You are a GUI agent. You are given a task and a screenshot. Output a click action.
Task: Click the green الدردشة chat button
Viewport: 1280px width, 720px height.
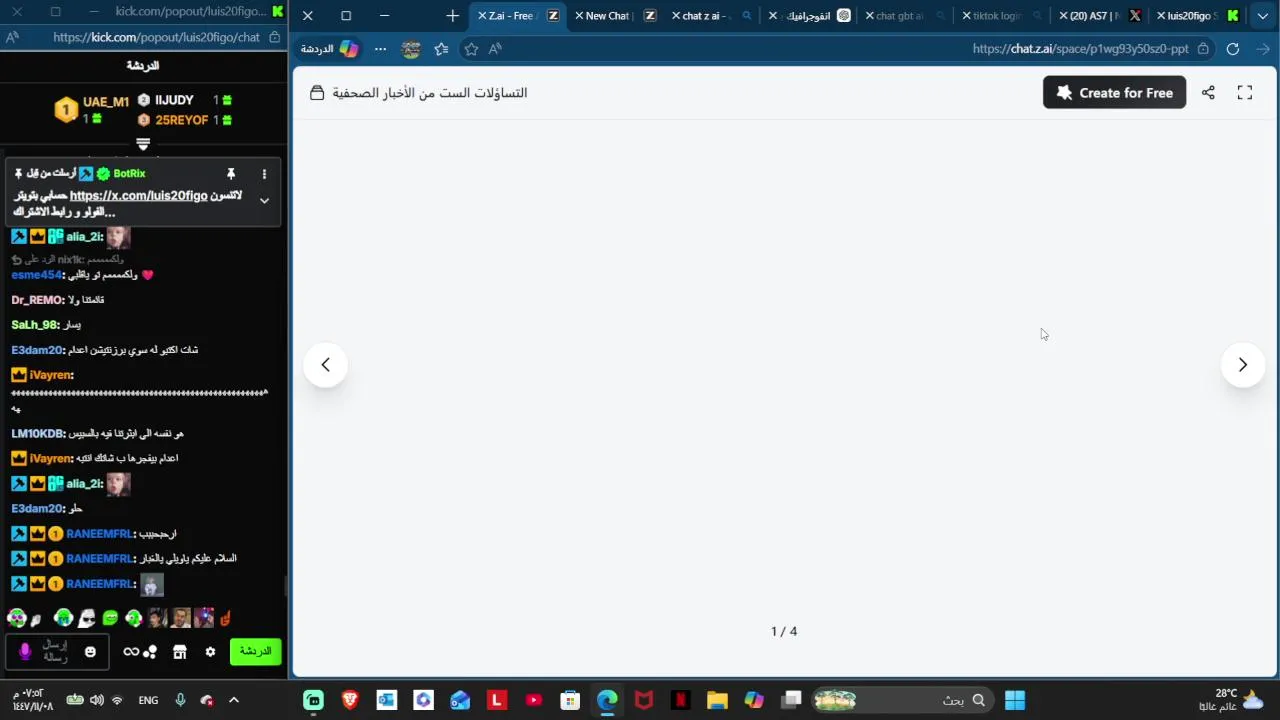[x=255, y=652]
